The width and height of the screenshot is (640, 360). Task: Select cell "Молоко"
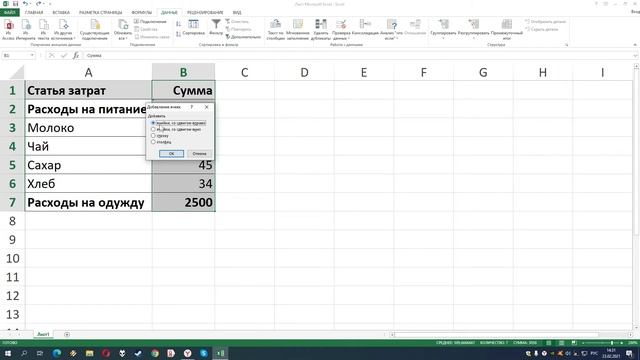tap(88, 128)
